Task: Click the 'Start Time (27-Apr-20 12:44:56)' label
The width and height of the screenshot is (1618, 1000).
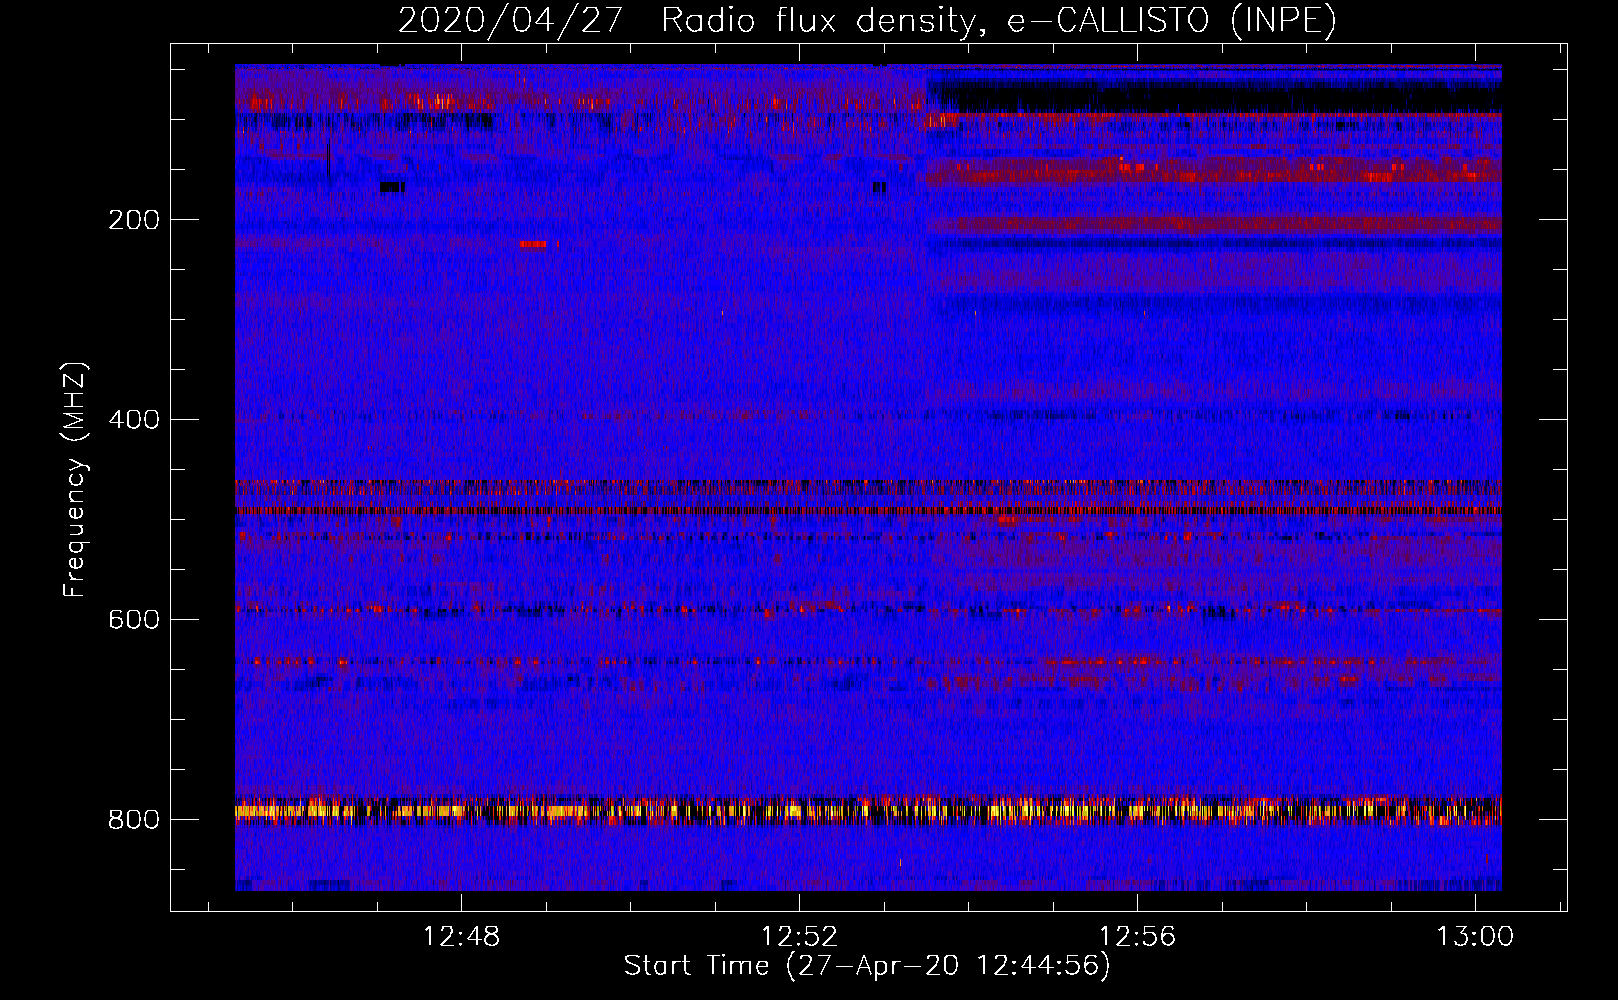Action: pos(867,966)
